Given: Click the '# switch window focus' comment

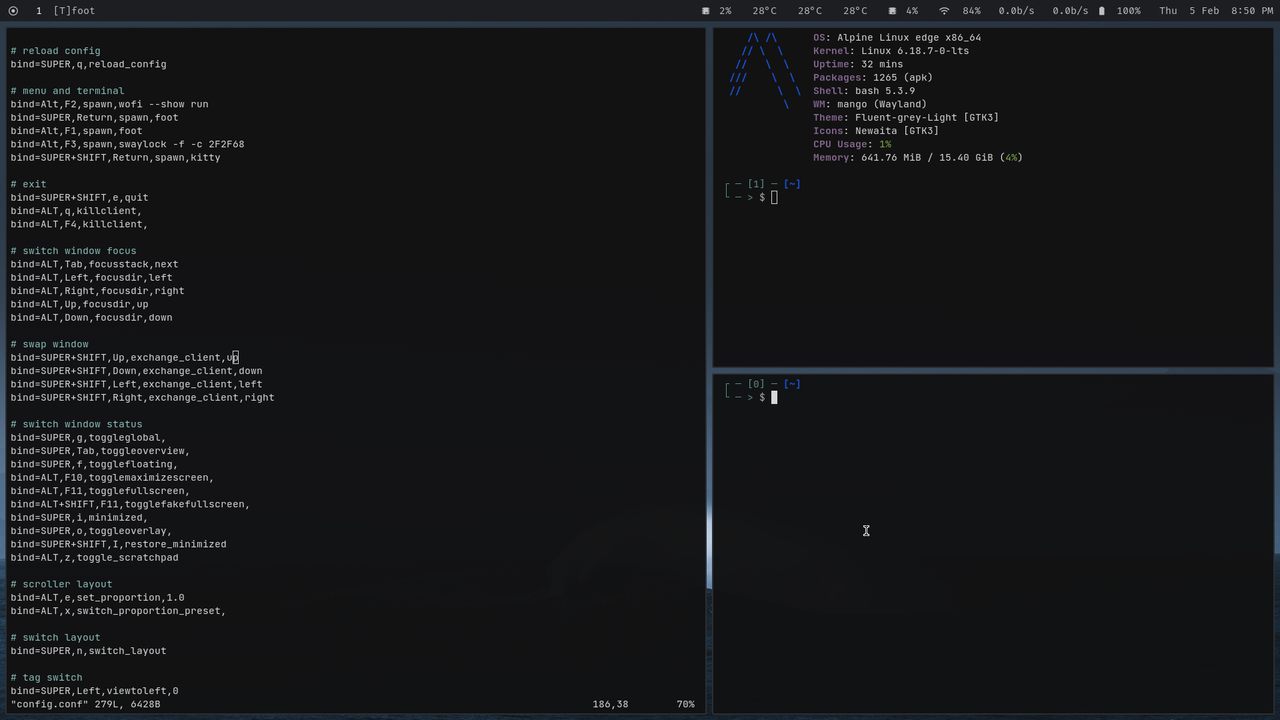Looking at the screenshot, I should click(x=74, y=251).
